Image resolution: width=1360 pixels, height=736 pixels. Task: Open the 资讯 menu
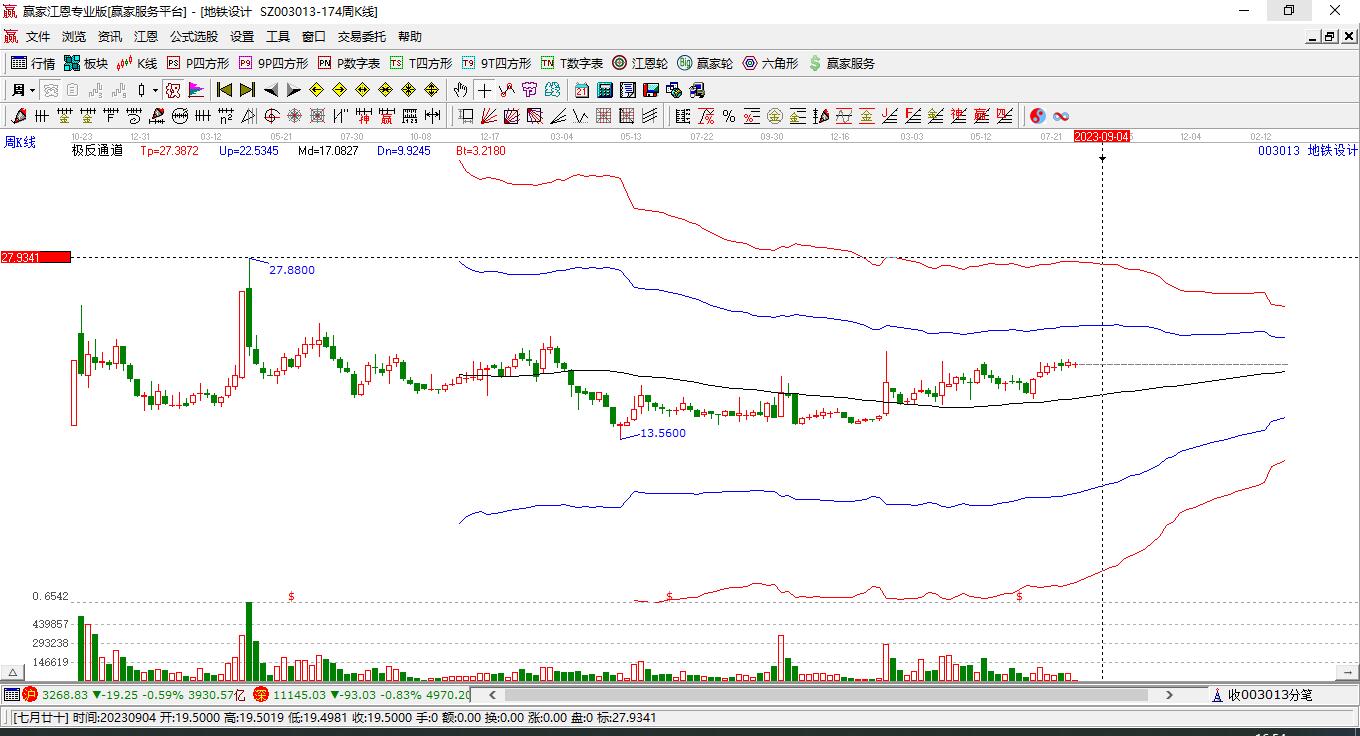(110, 37)
